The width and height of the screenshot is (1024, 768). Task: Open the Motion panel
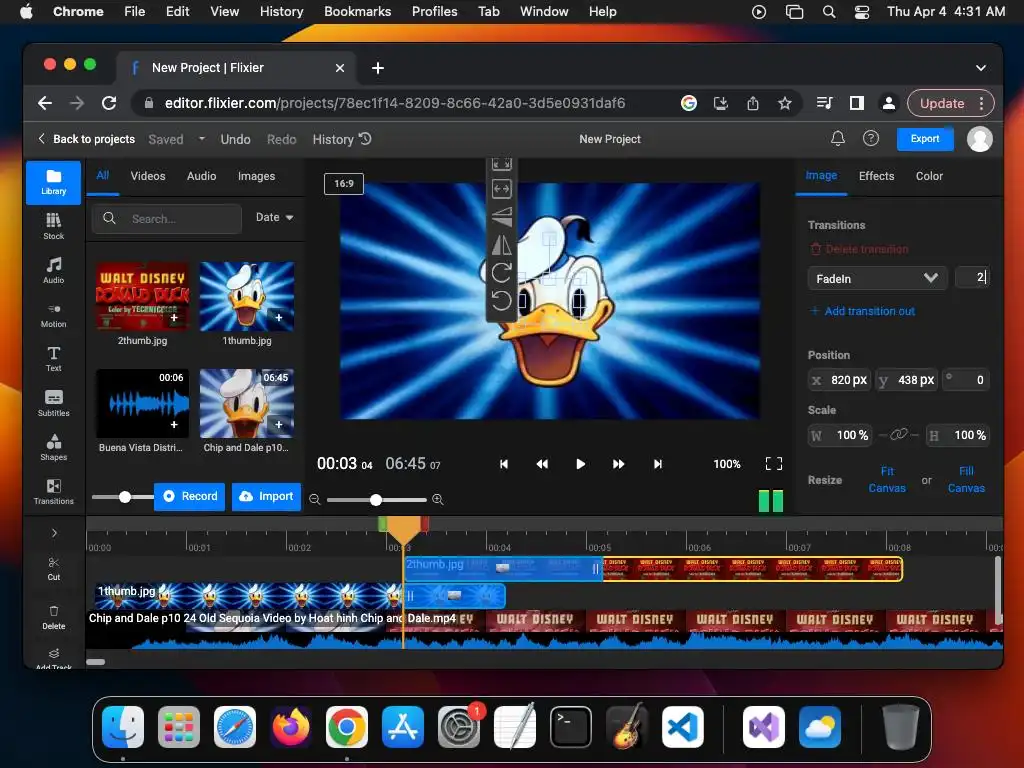click(x=54, y=315)
